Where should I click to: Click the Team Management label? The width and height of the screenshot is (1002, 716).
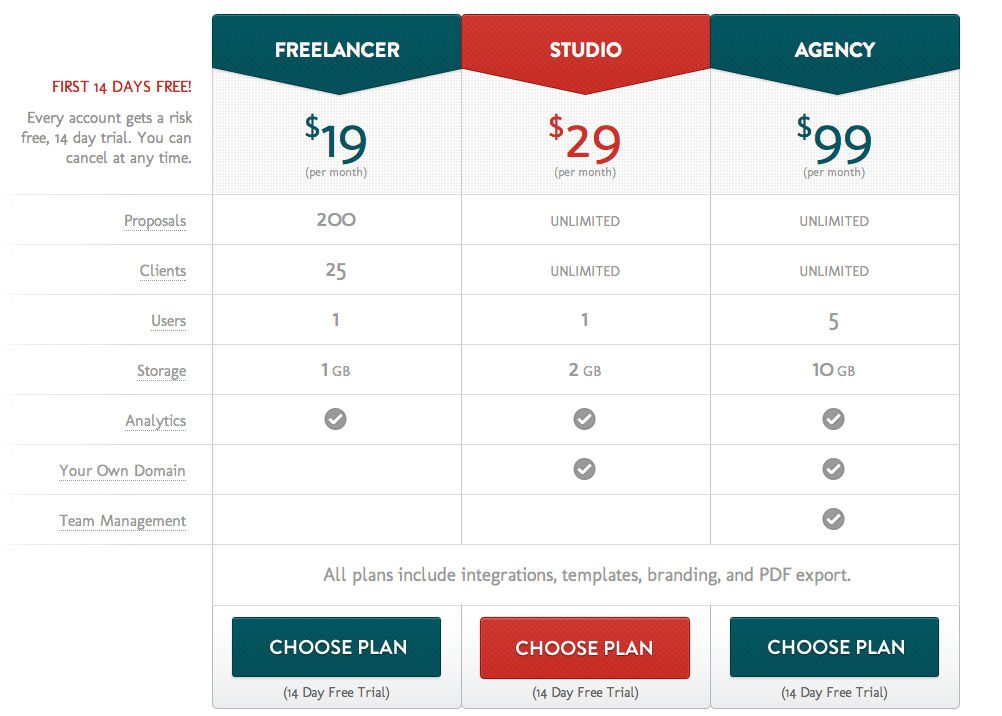123,521
